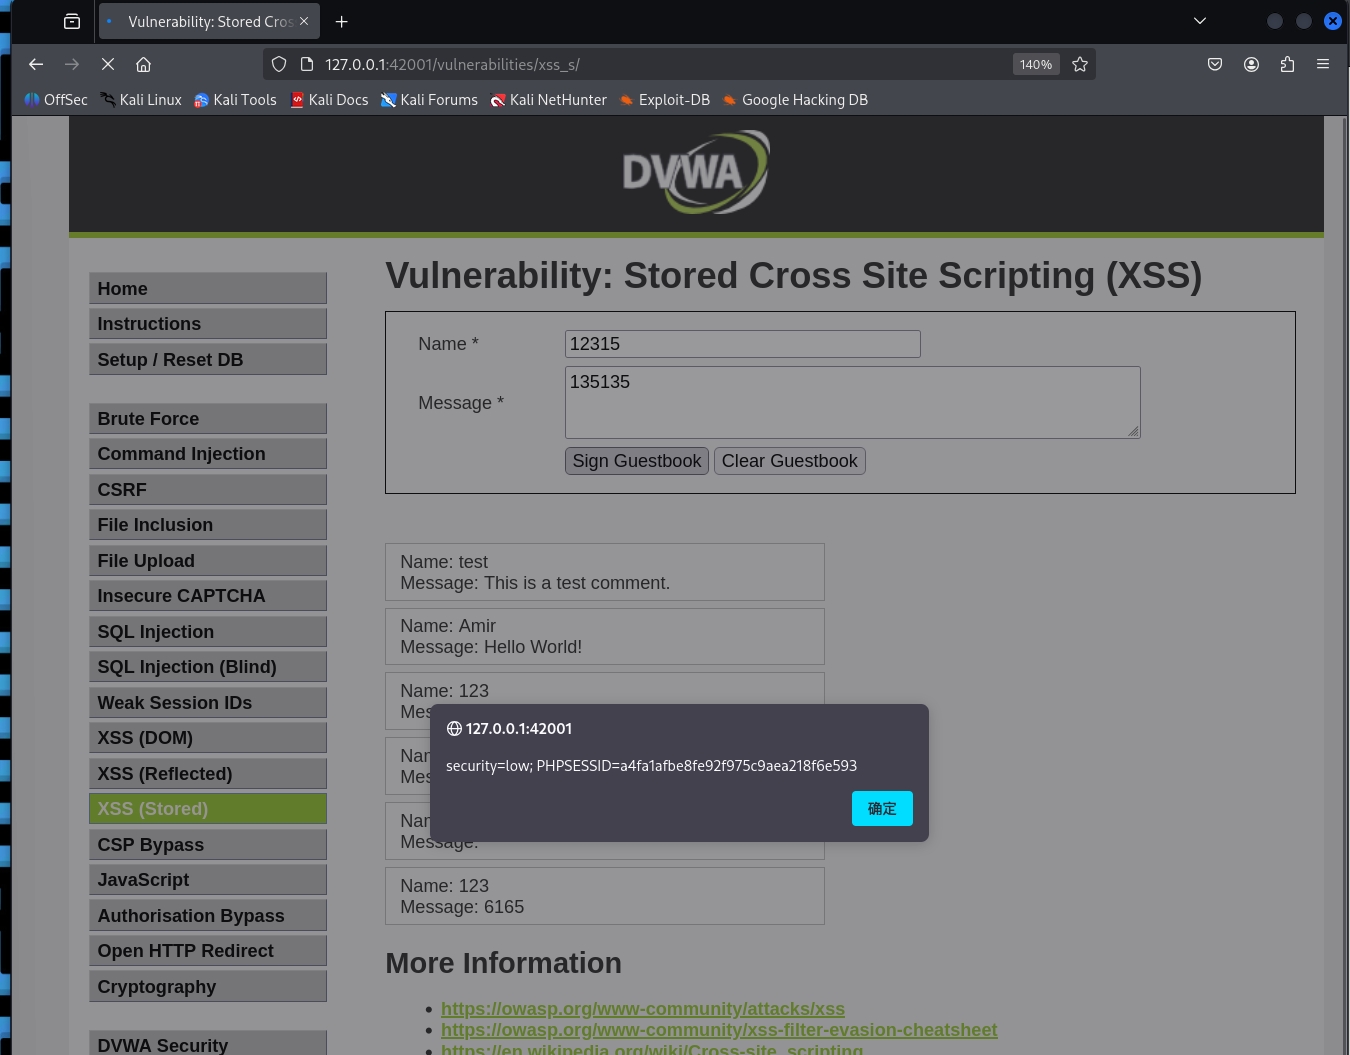The width and height of the screenshot is (1350, 1055).
Task: Click the Name input field
Action: pyautogui.click(x=742, y=344)
